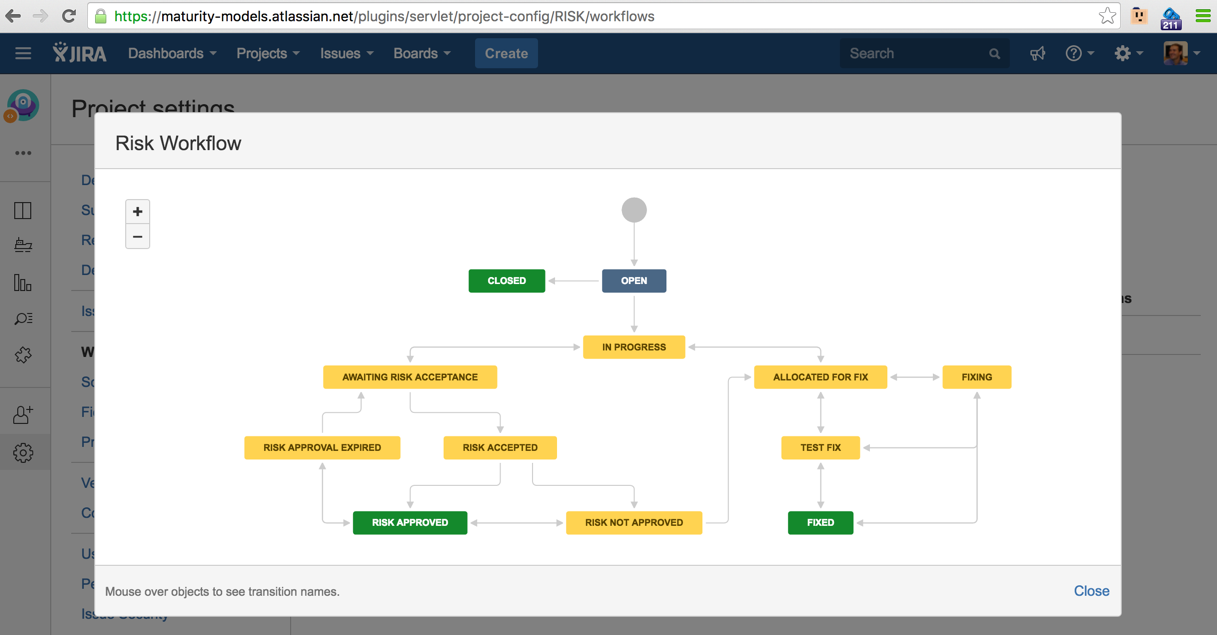Select the green RISK APPROVED status
The width and height of the screenshot is (1217, 635).
[x=410, y=523]
